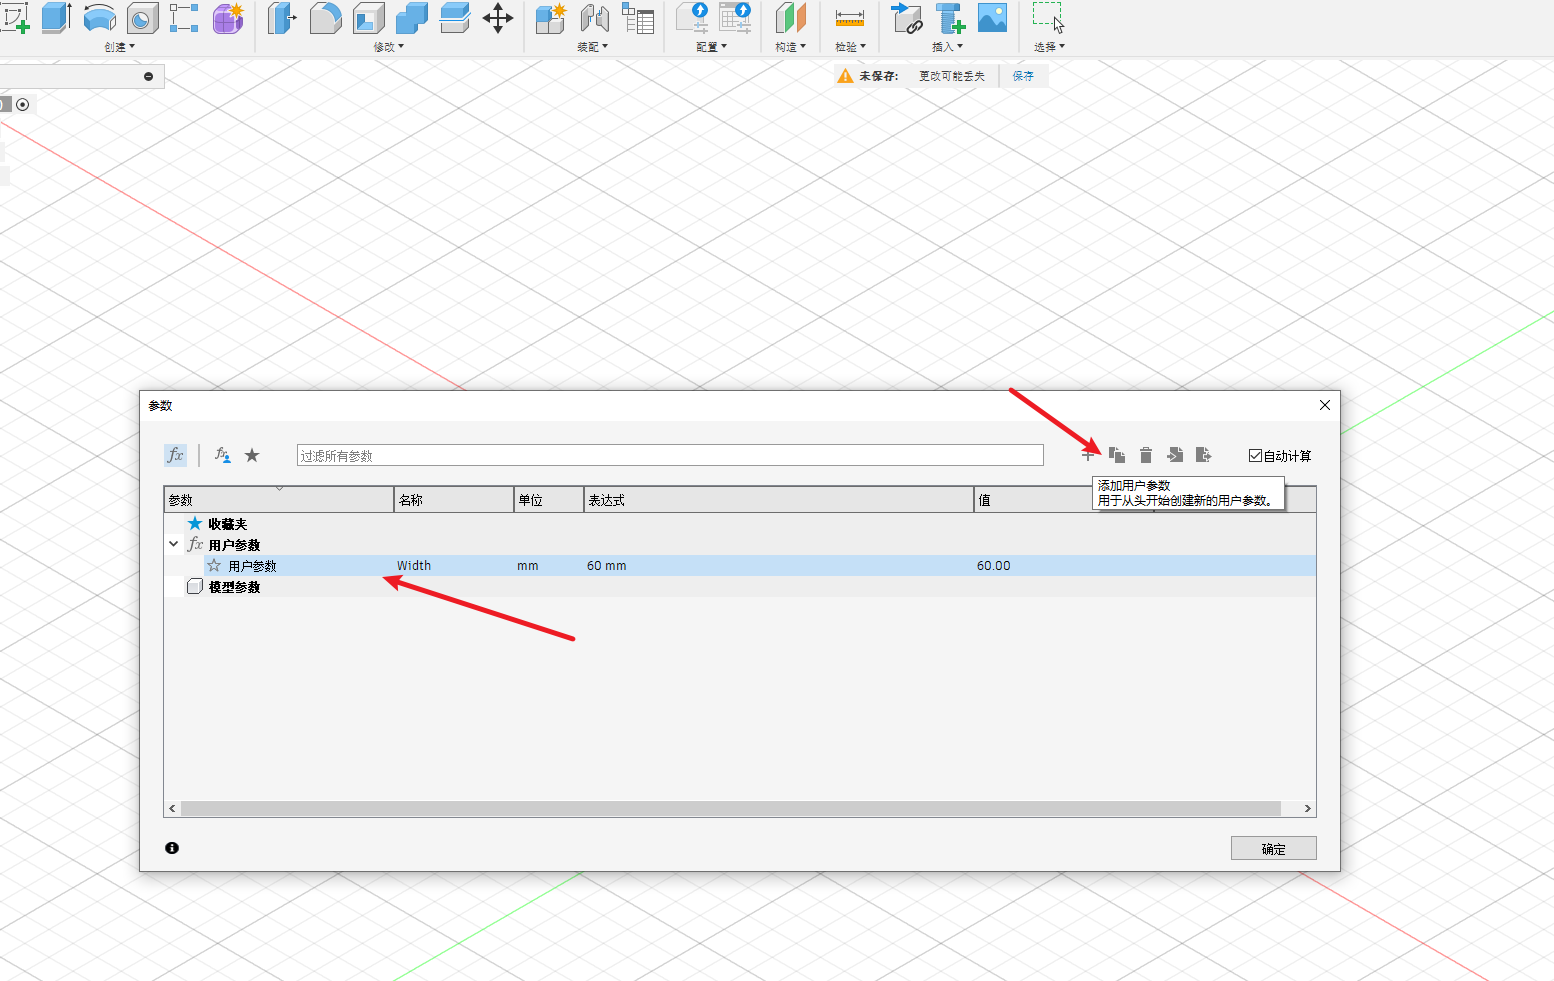The width and height of the screenshot is (1554, 981).
Task: Select the Move/Copy cross-arrows tool
Action: [498, 18]
